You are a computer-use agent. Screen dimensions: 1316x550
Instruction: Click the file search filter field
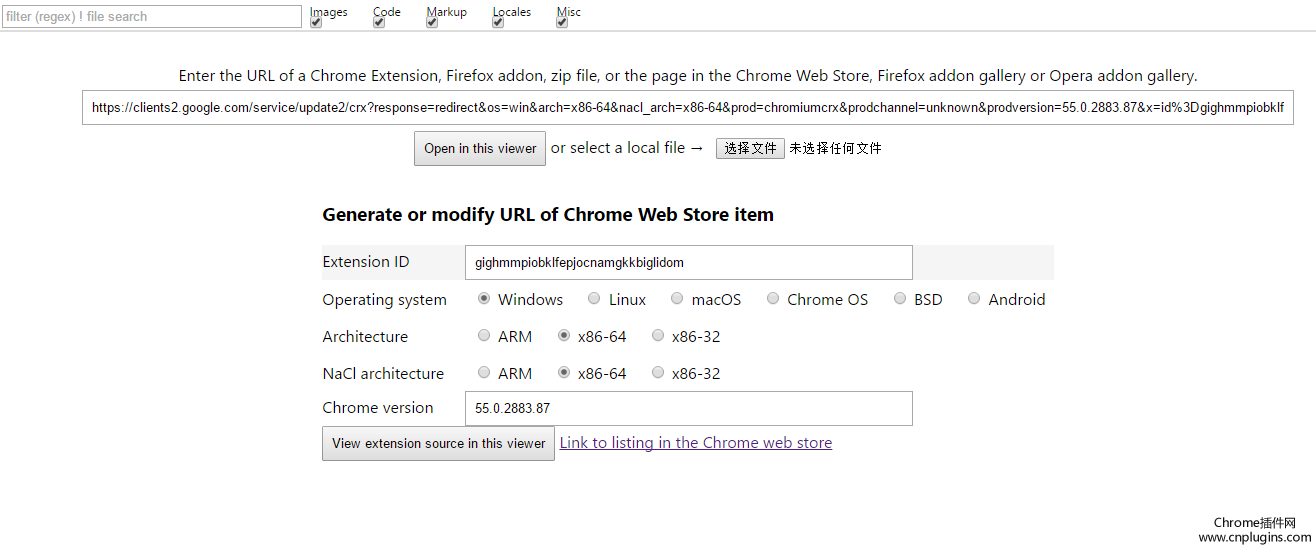coord(151,17)
